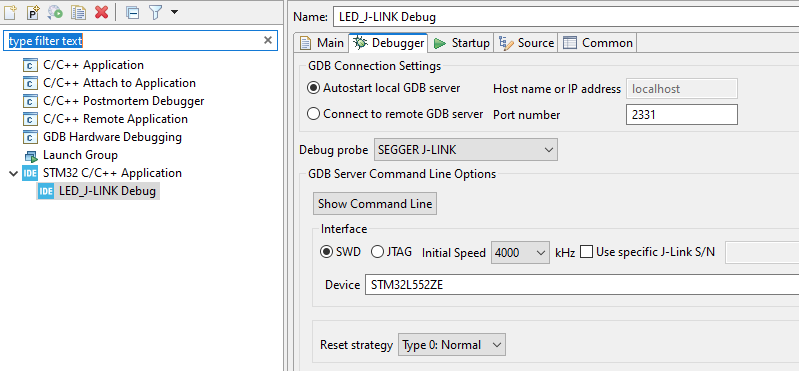Screen dimensions: 799x371
Task: Click the Launch Group icon
Action: [x=31, y=155]
